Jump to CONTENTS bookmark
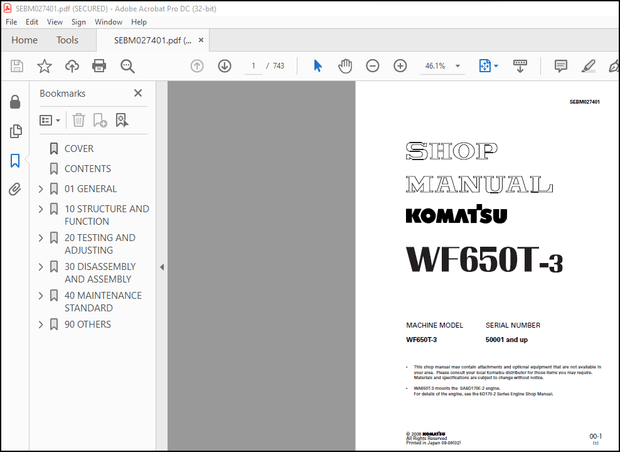This screenshot has width=620, height=452. pos(88,169)
